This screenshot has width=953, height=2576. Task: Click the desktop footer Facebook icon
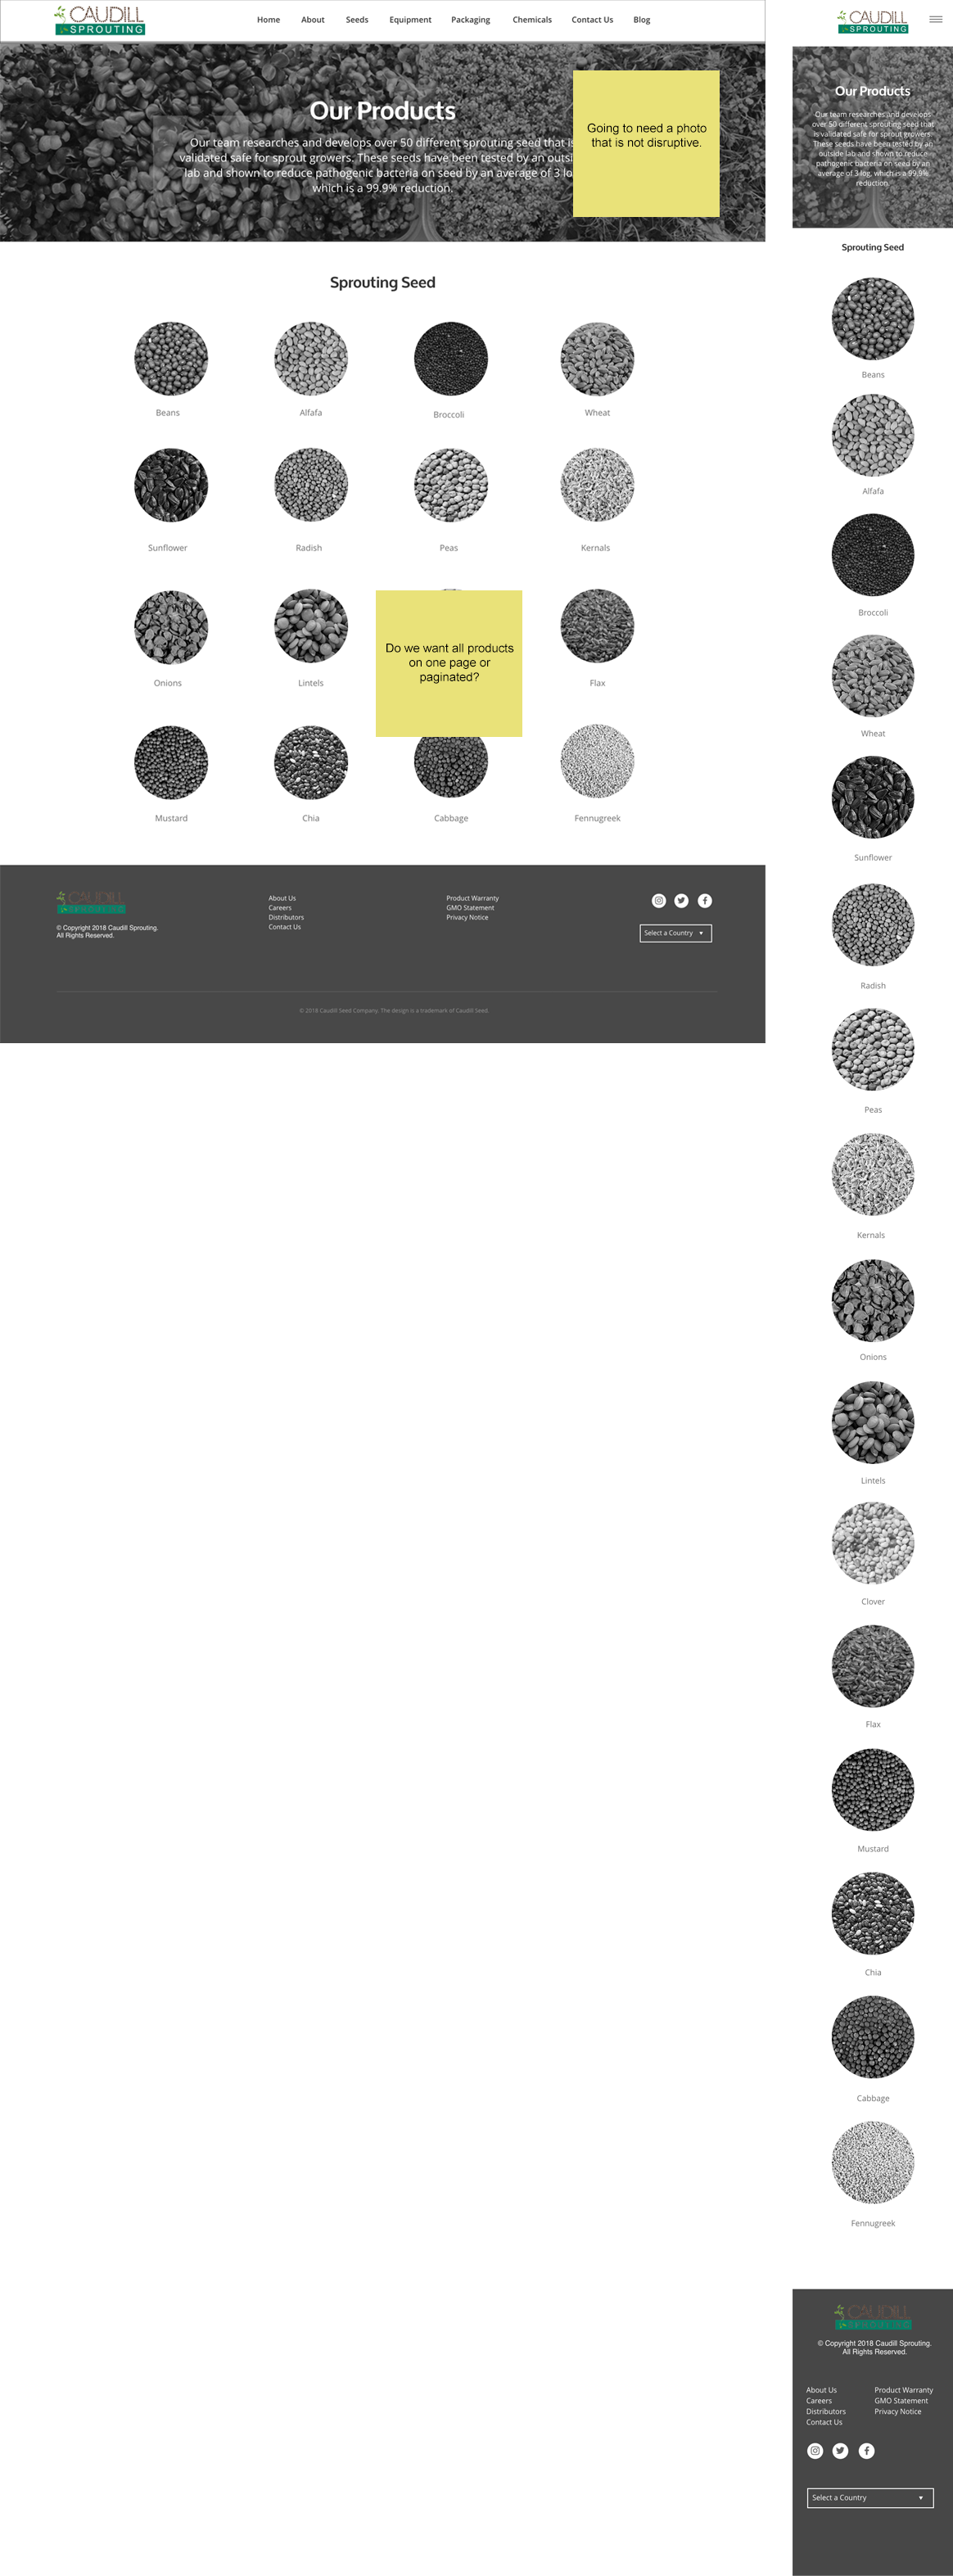[x=705, y=900]
